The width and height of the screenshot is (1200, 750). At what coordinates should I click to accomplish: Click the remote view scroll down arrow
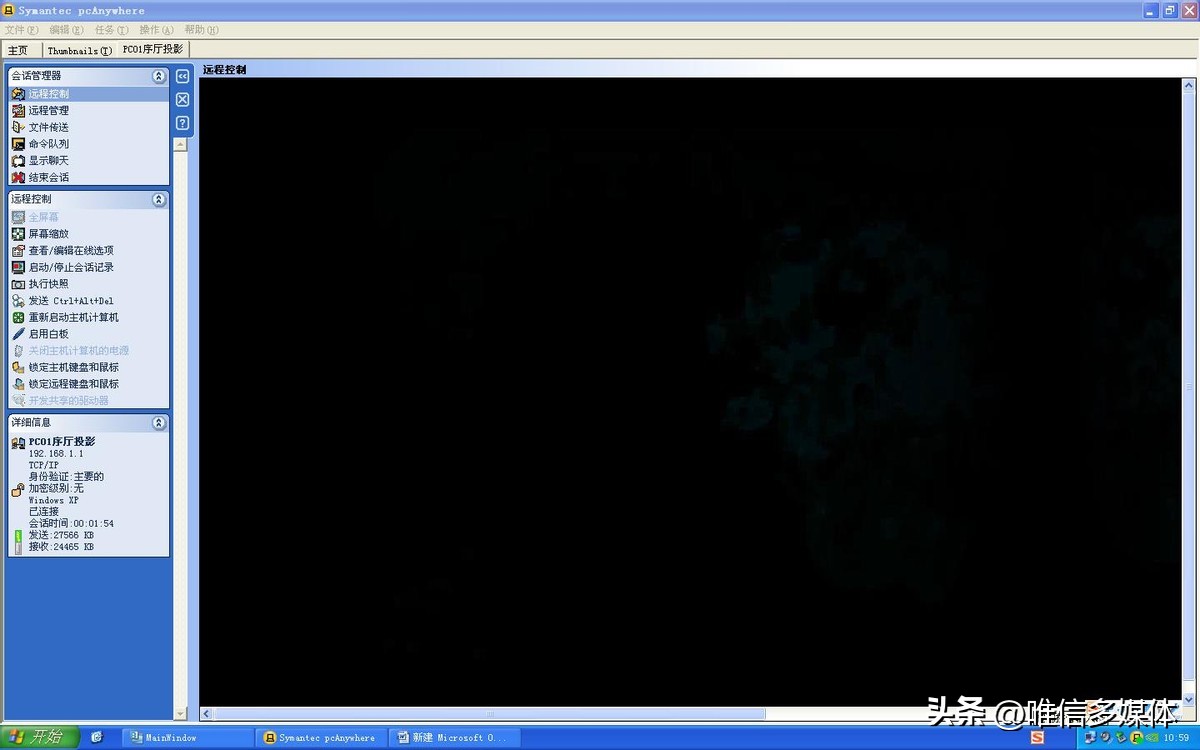tap(1190, 700)
